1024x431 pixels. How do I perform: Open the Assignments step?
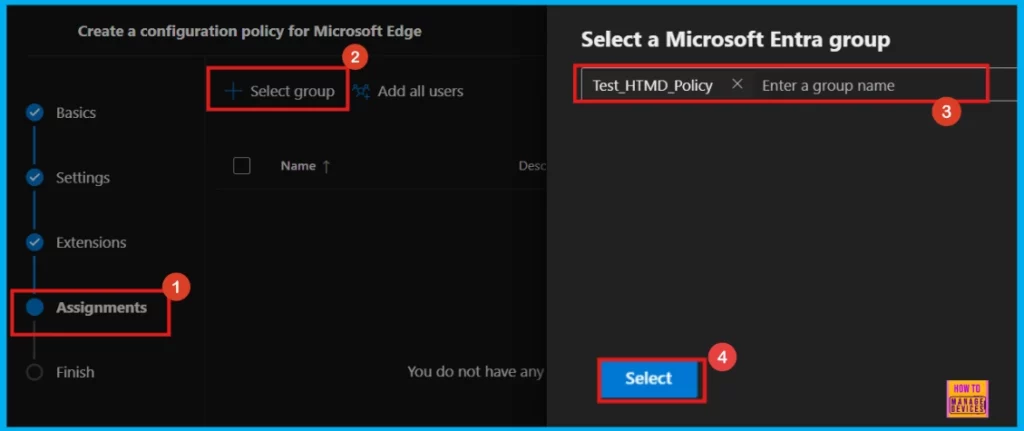[x=101, y=307]
